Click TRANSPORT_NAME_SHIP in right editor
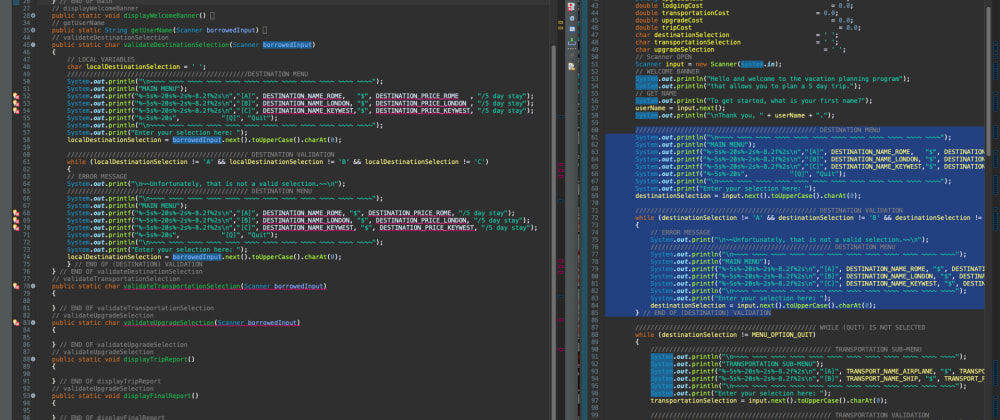The image size is (1000, 420). click(x=882, y=379)
